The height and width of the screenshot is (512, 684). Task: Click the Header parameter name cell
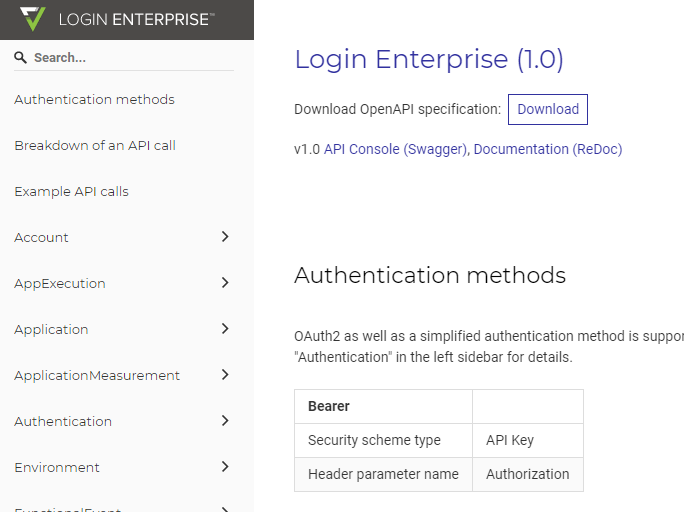tap(383, 474)
